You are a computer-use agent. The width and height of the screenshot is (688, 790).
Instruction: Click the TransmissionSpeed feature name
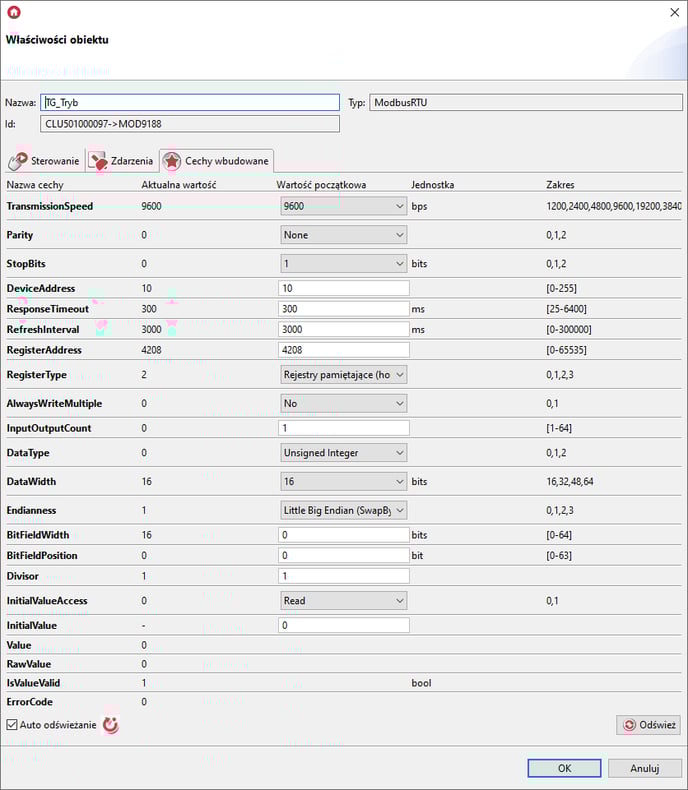pos(50,206)
